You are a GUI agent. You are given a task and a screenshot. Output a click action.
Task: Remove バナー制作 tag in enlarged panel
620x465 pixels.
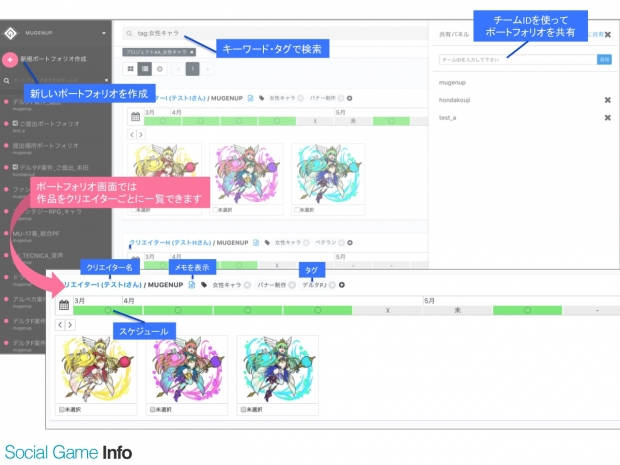point(292,285)
